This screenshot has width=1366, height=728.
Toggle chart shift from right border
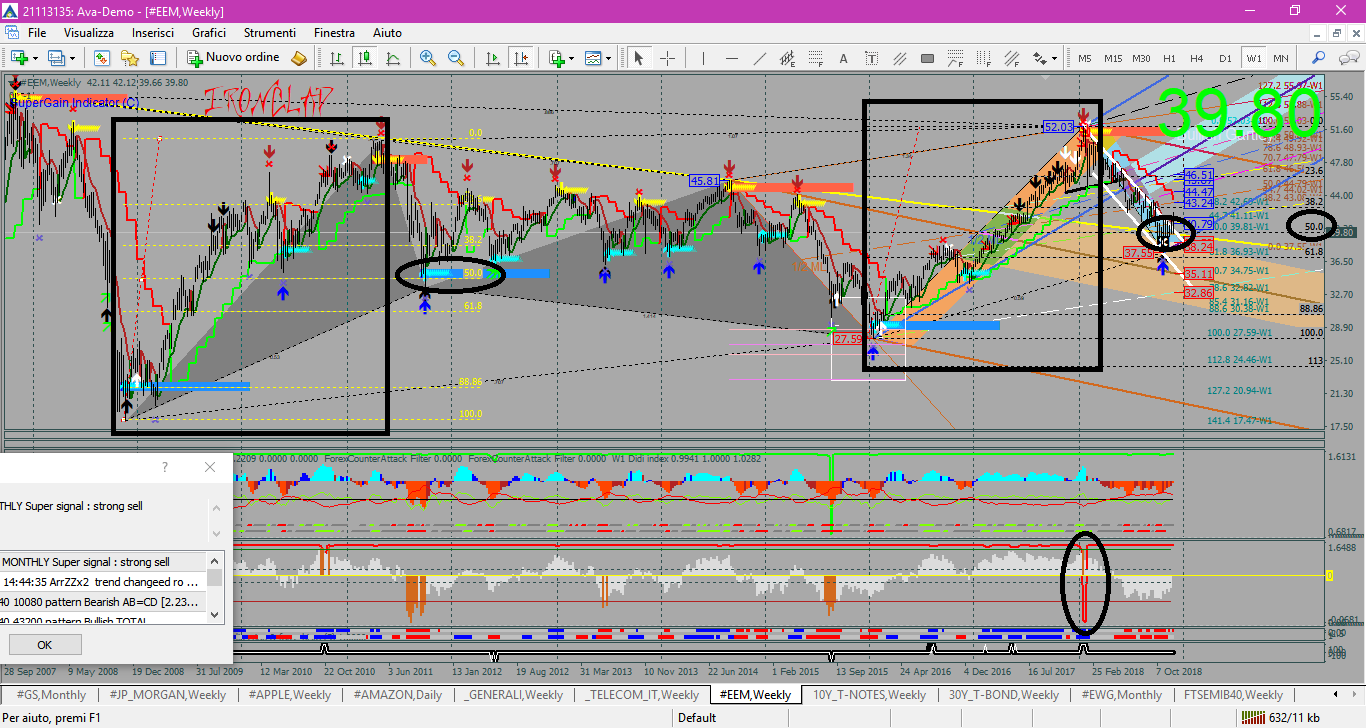(520, 58)
